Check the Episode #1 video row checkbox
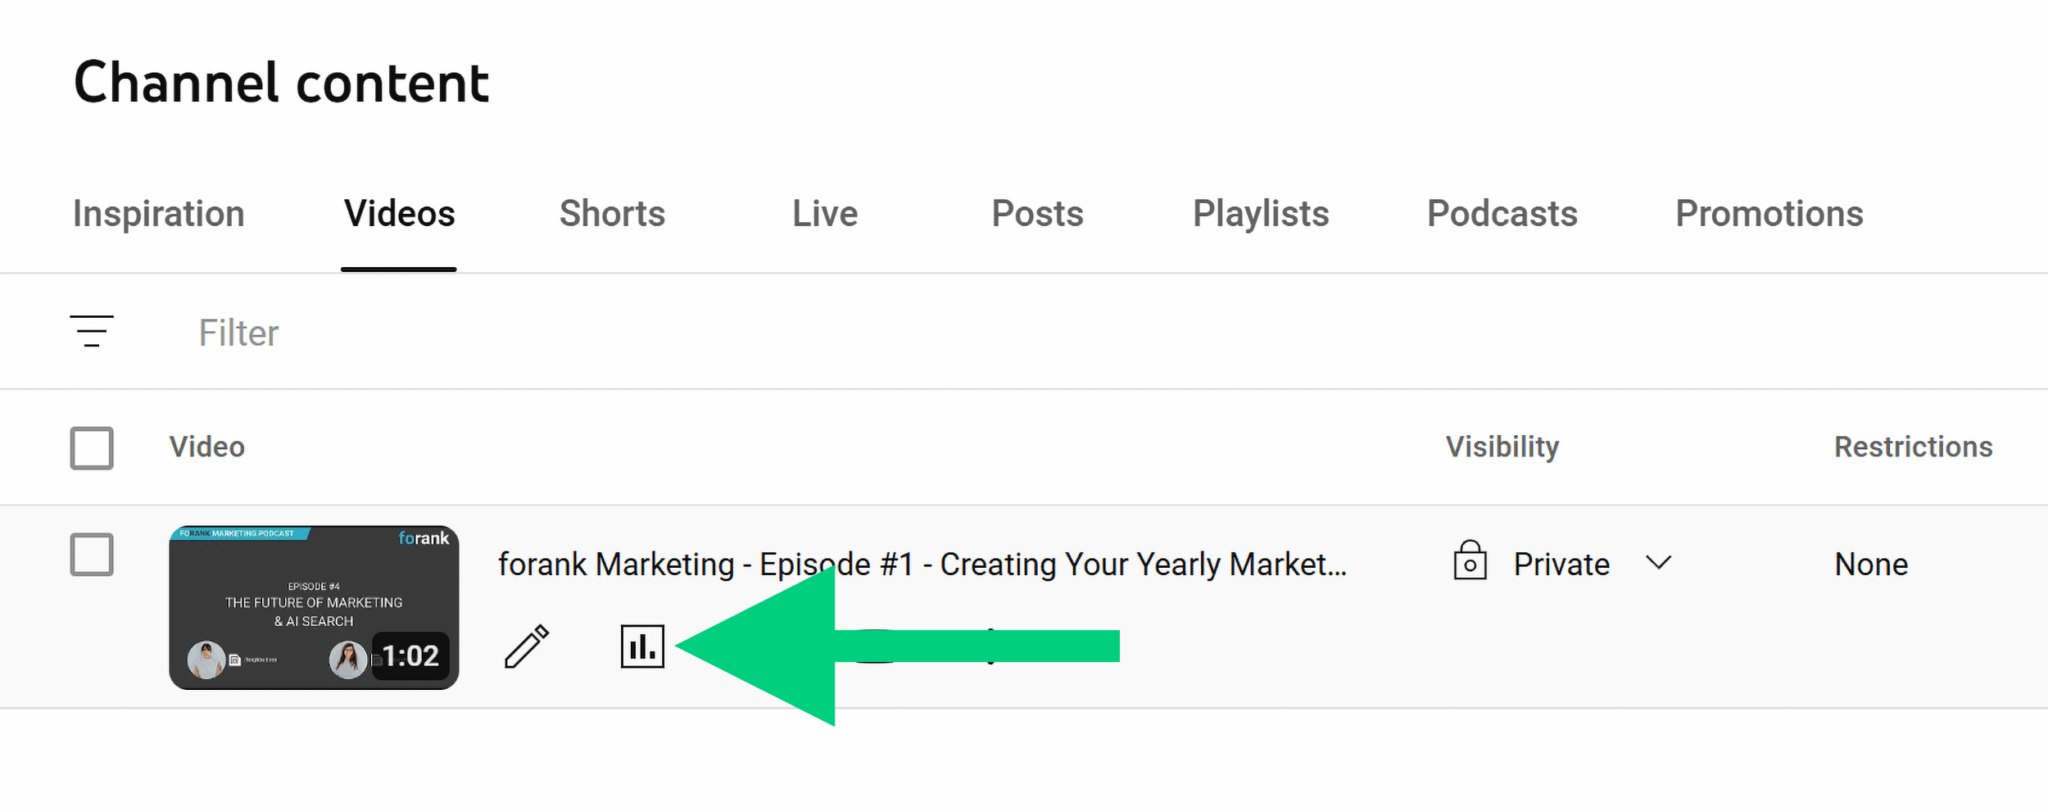 point(91,555)
